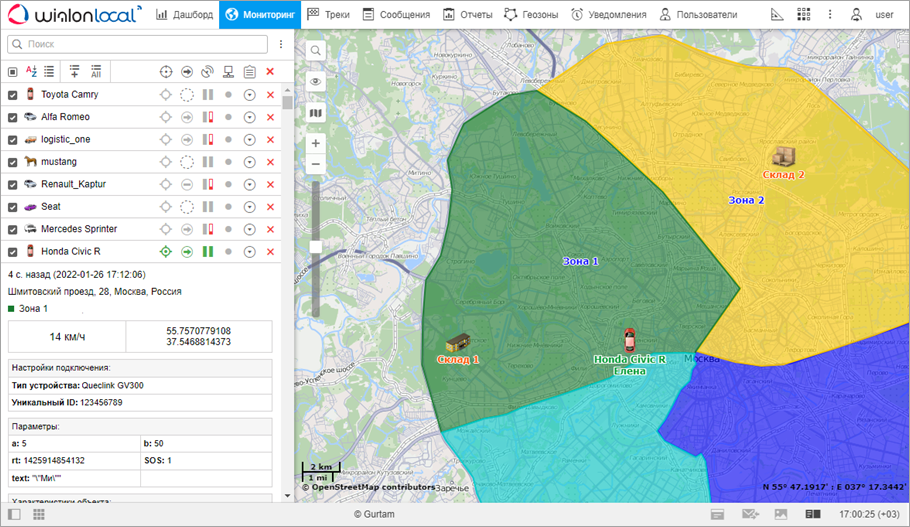The image size is (910, 527).
Task: Uncheck the Toyota Camry checkbox
Action: tap(13, 95)
